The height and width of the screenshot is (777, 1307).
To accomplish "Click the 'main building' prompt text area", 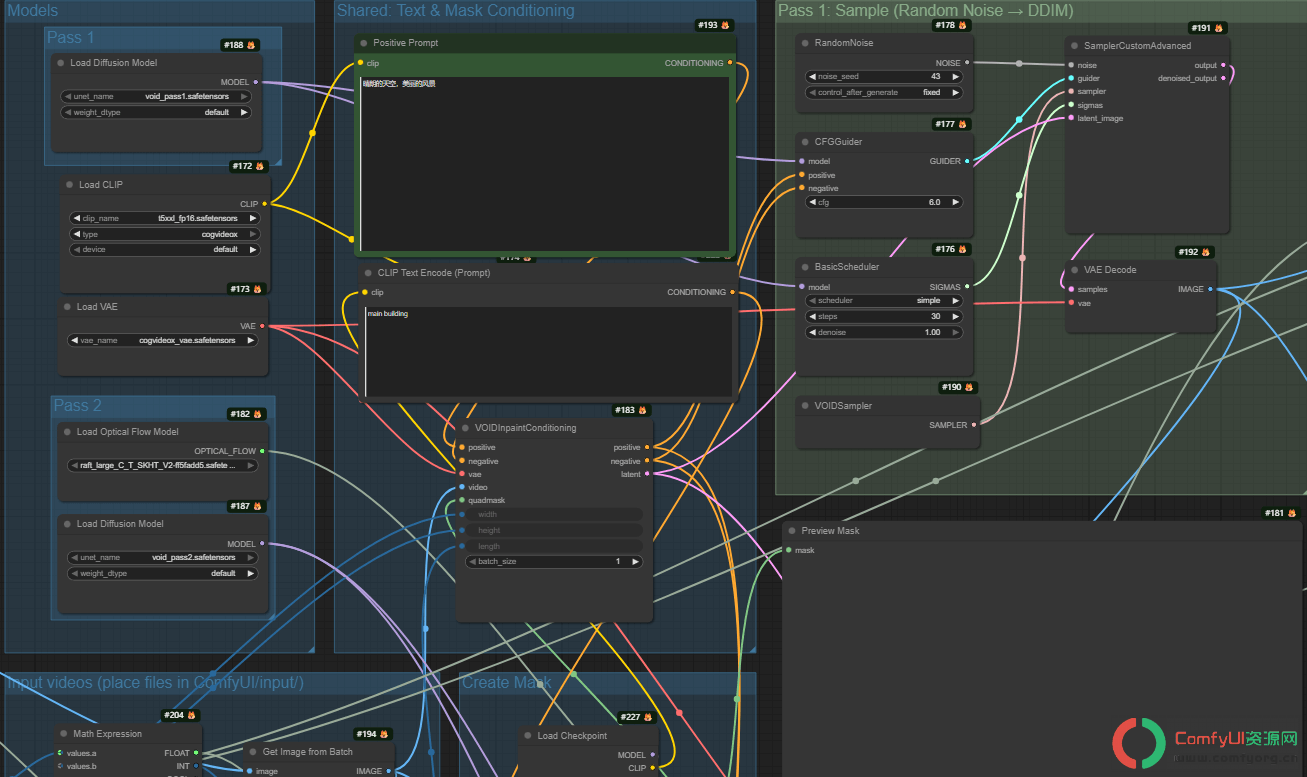I will pyautogui.click(x=548, y=352).
